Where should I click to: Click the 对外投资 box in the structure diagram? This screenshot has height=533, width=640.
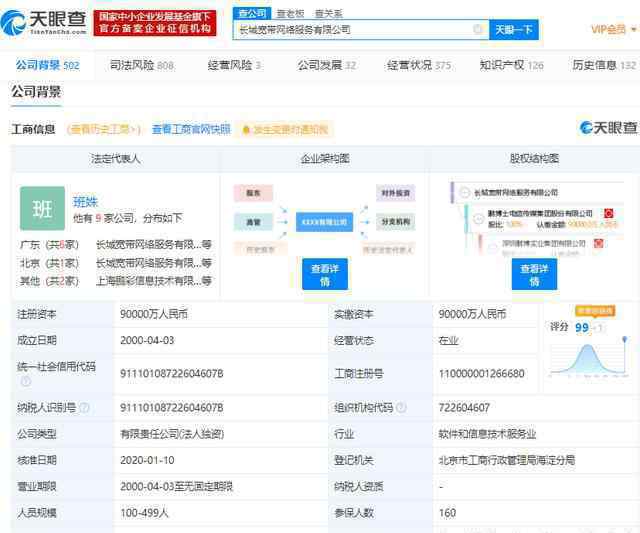(396, 193)
